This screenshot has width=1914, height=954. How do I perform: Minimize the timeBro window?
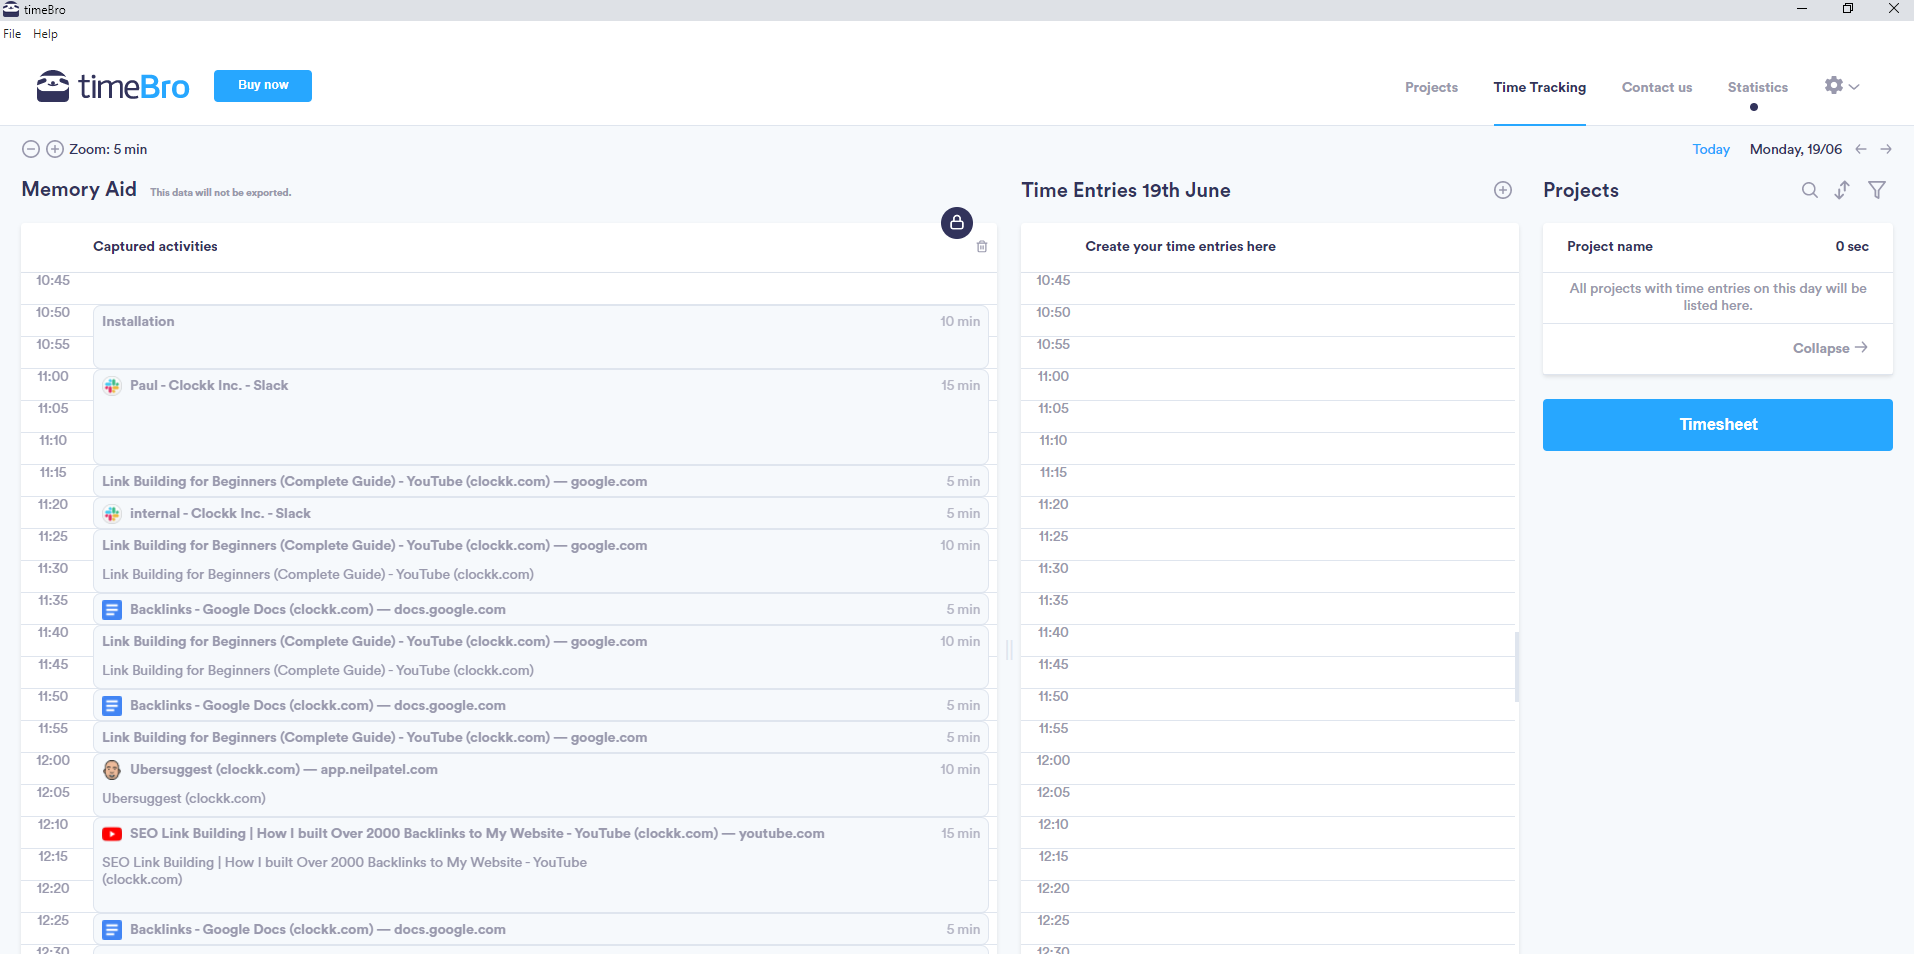1802,9
